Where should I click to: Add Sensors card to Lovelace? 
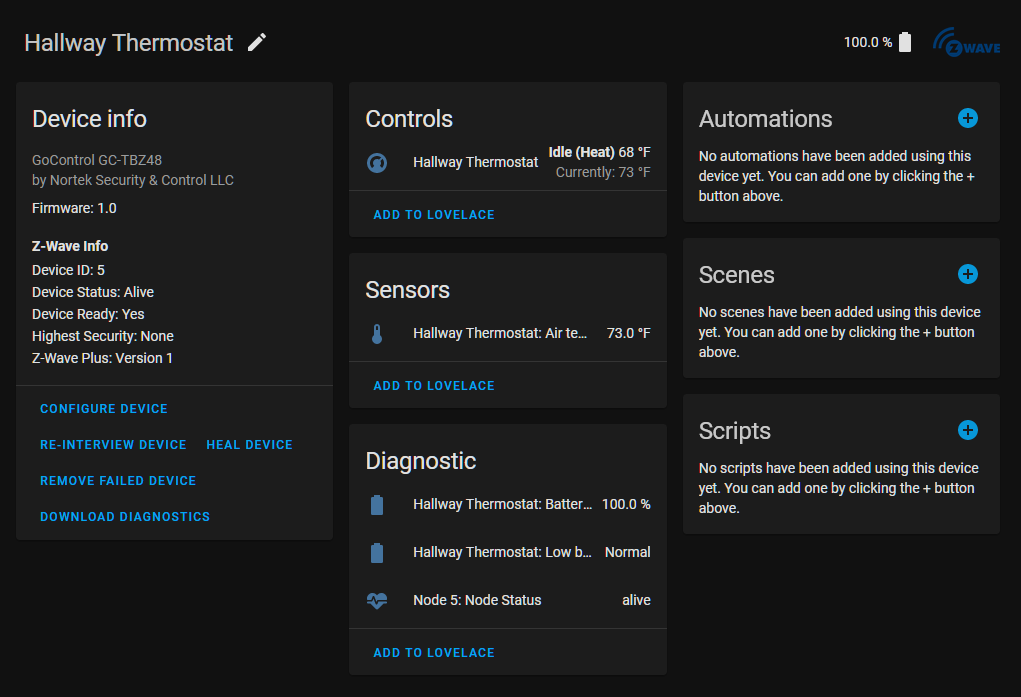(434, 386)
